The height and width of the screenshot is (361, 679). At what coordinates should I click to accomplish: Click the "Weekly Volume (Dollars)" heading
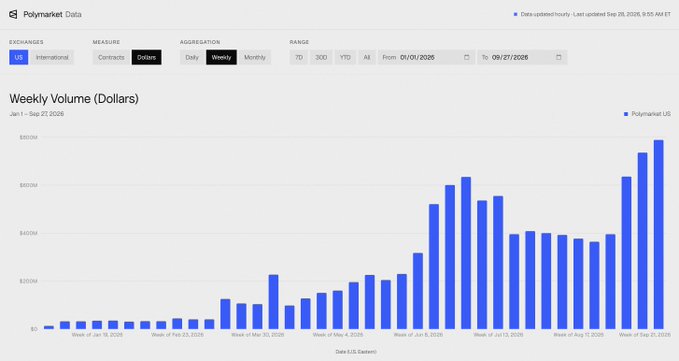click(x=74, y=99)
